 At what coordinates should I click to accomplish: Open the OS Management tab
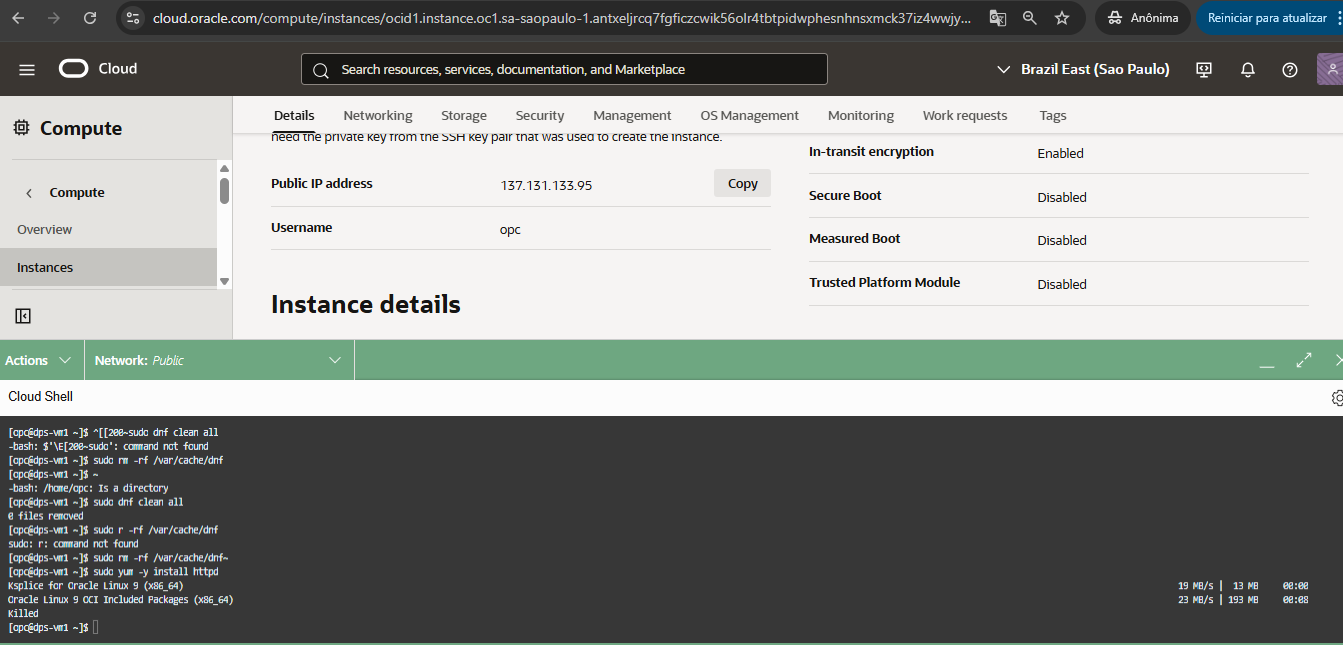click(x=749, y=115)
